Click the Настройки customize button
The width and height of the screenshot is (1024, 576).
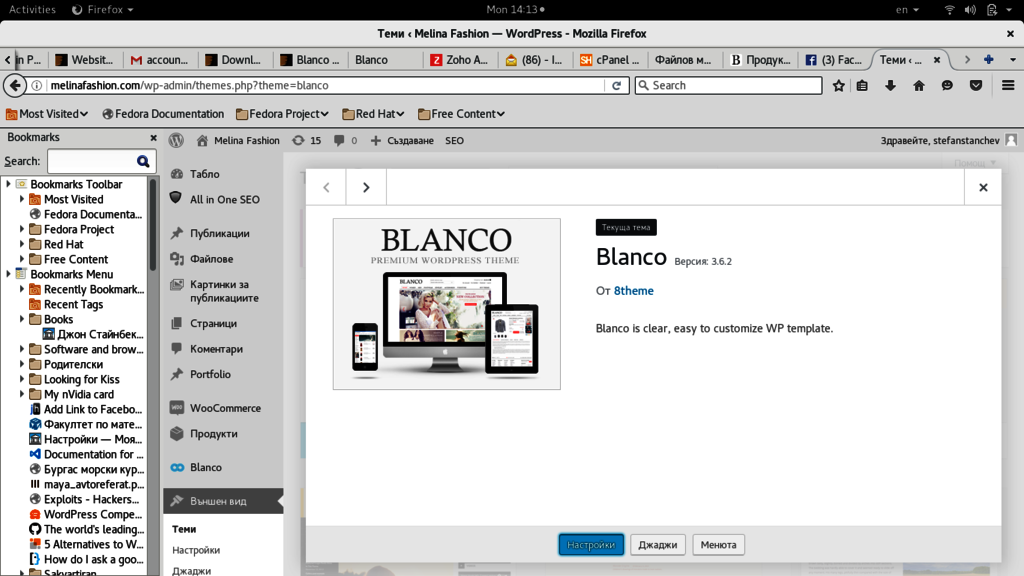pos(591,545)
